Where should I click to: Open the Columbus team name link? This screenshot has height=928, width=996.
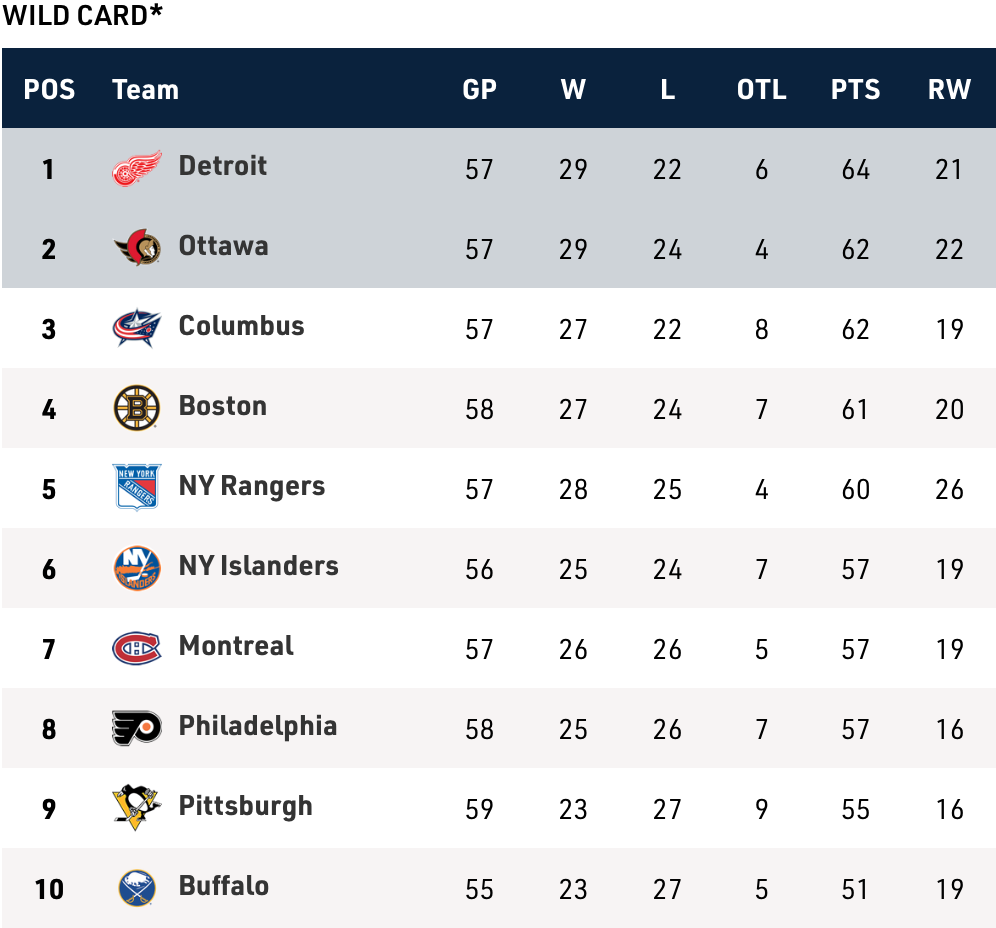tap(241, 325)
